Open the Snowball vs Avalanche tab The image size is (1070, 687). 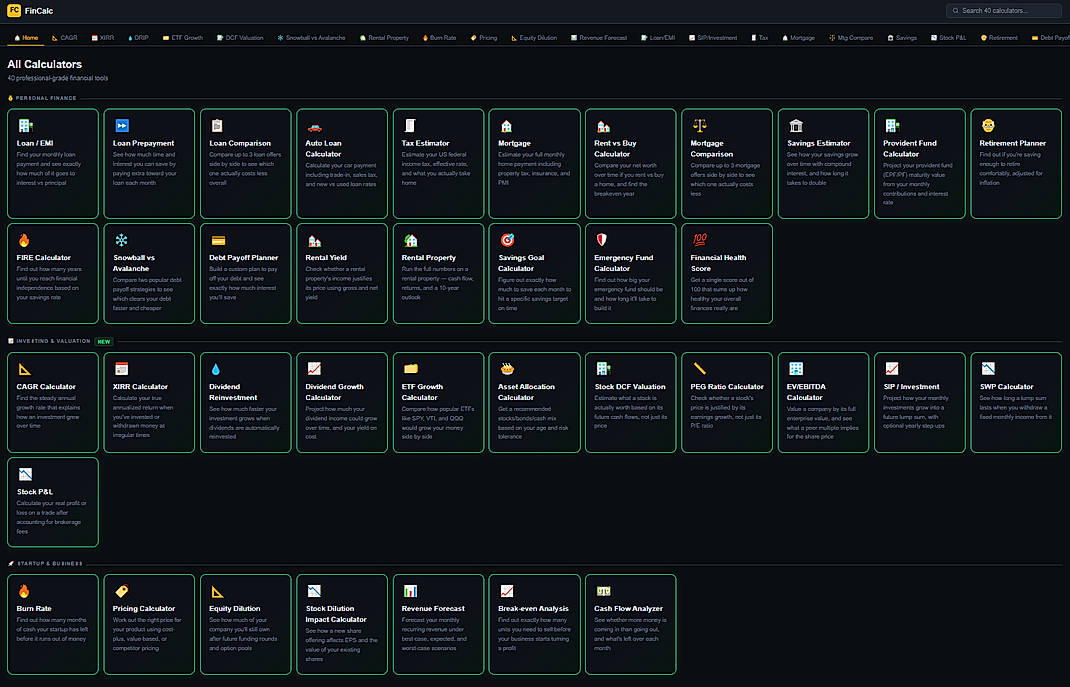coord(311,38)
